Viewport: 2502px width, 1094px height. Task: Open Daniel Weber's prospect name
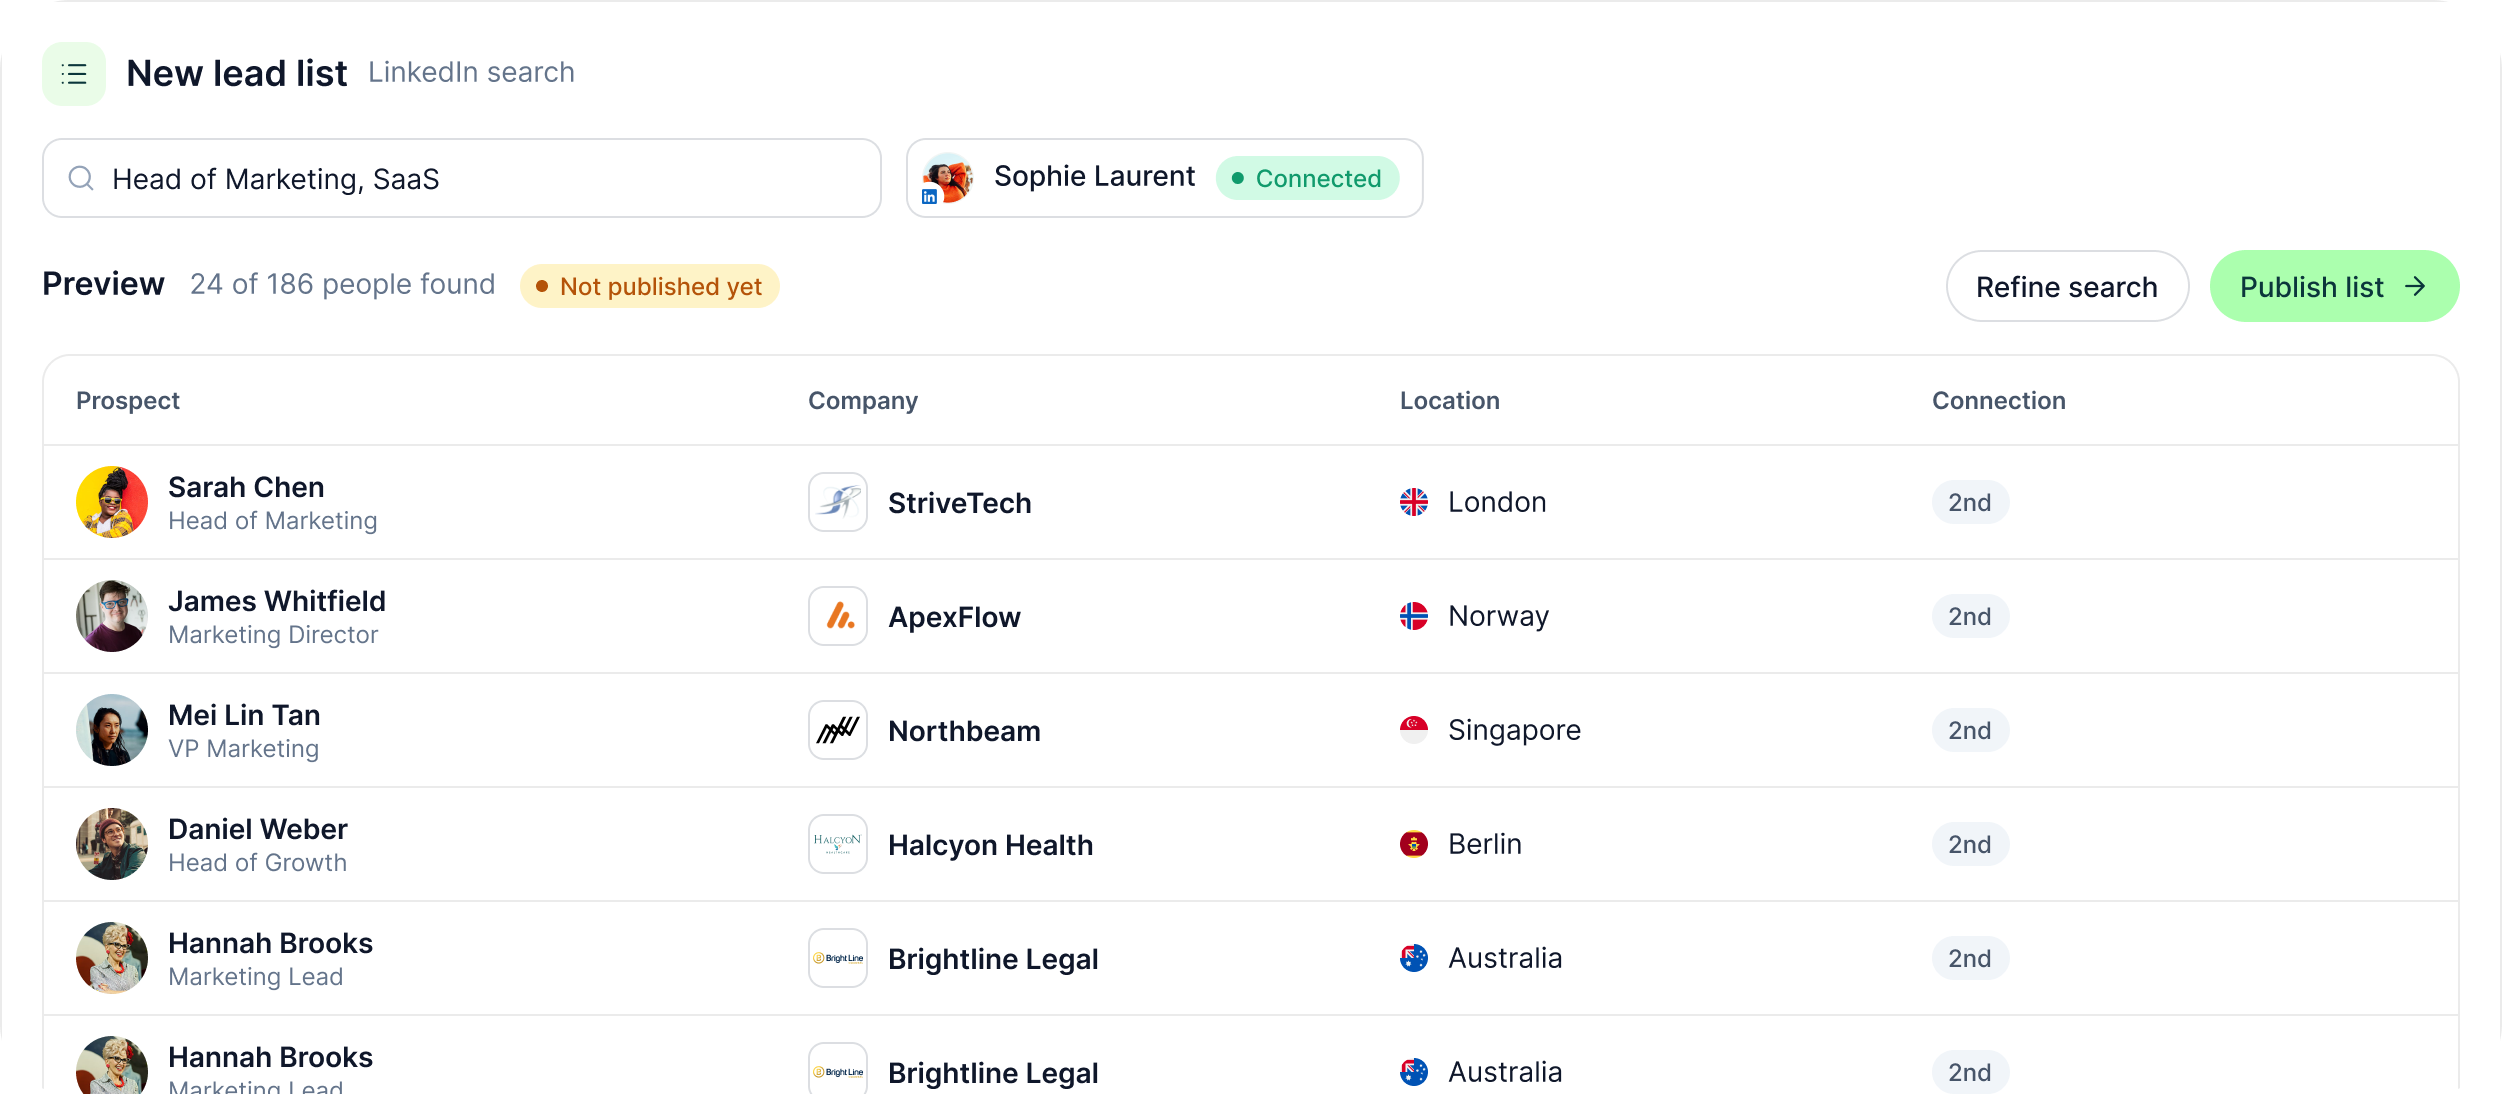(x=258, y=829)
